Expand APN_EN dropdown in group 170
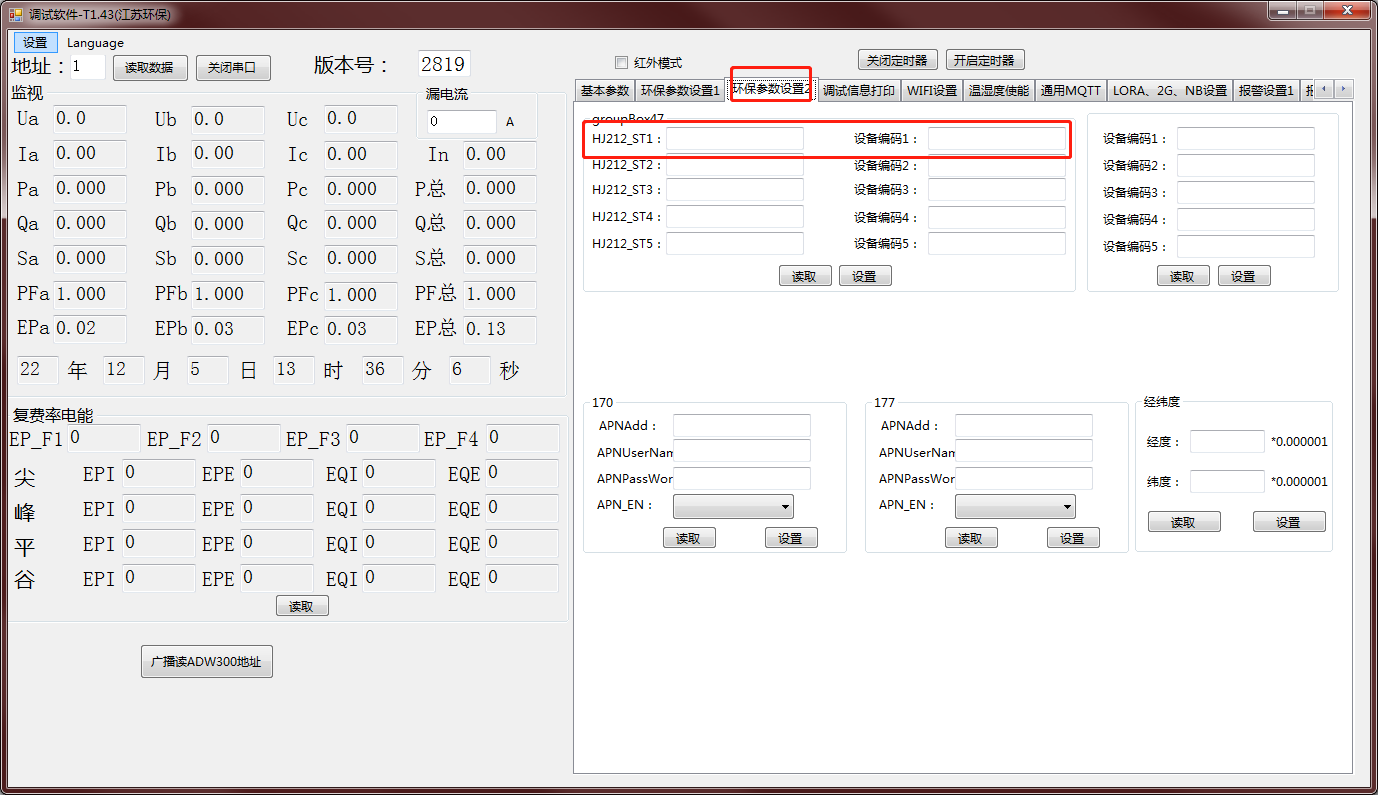Image resolution: width=1378 pixels, height=795 pixels. pyautogui.click(x=733, y=507)
